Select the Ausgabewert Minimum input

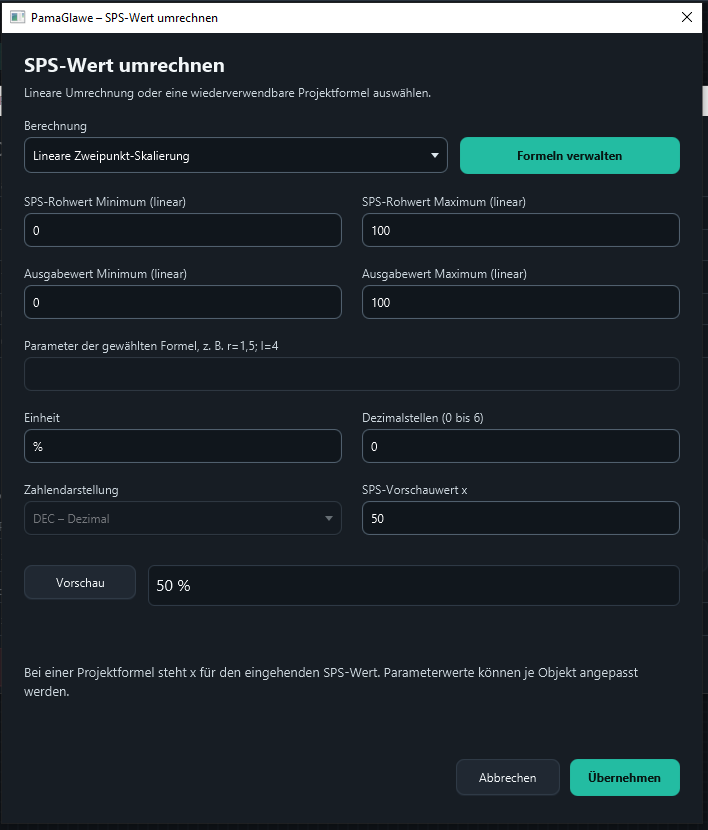click(x=183, y=302)
